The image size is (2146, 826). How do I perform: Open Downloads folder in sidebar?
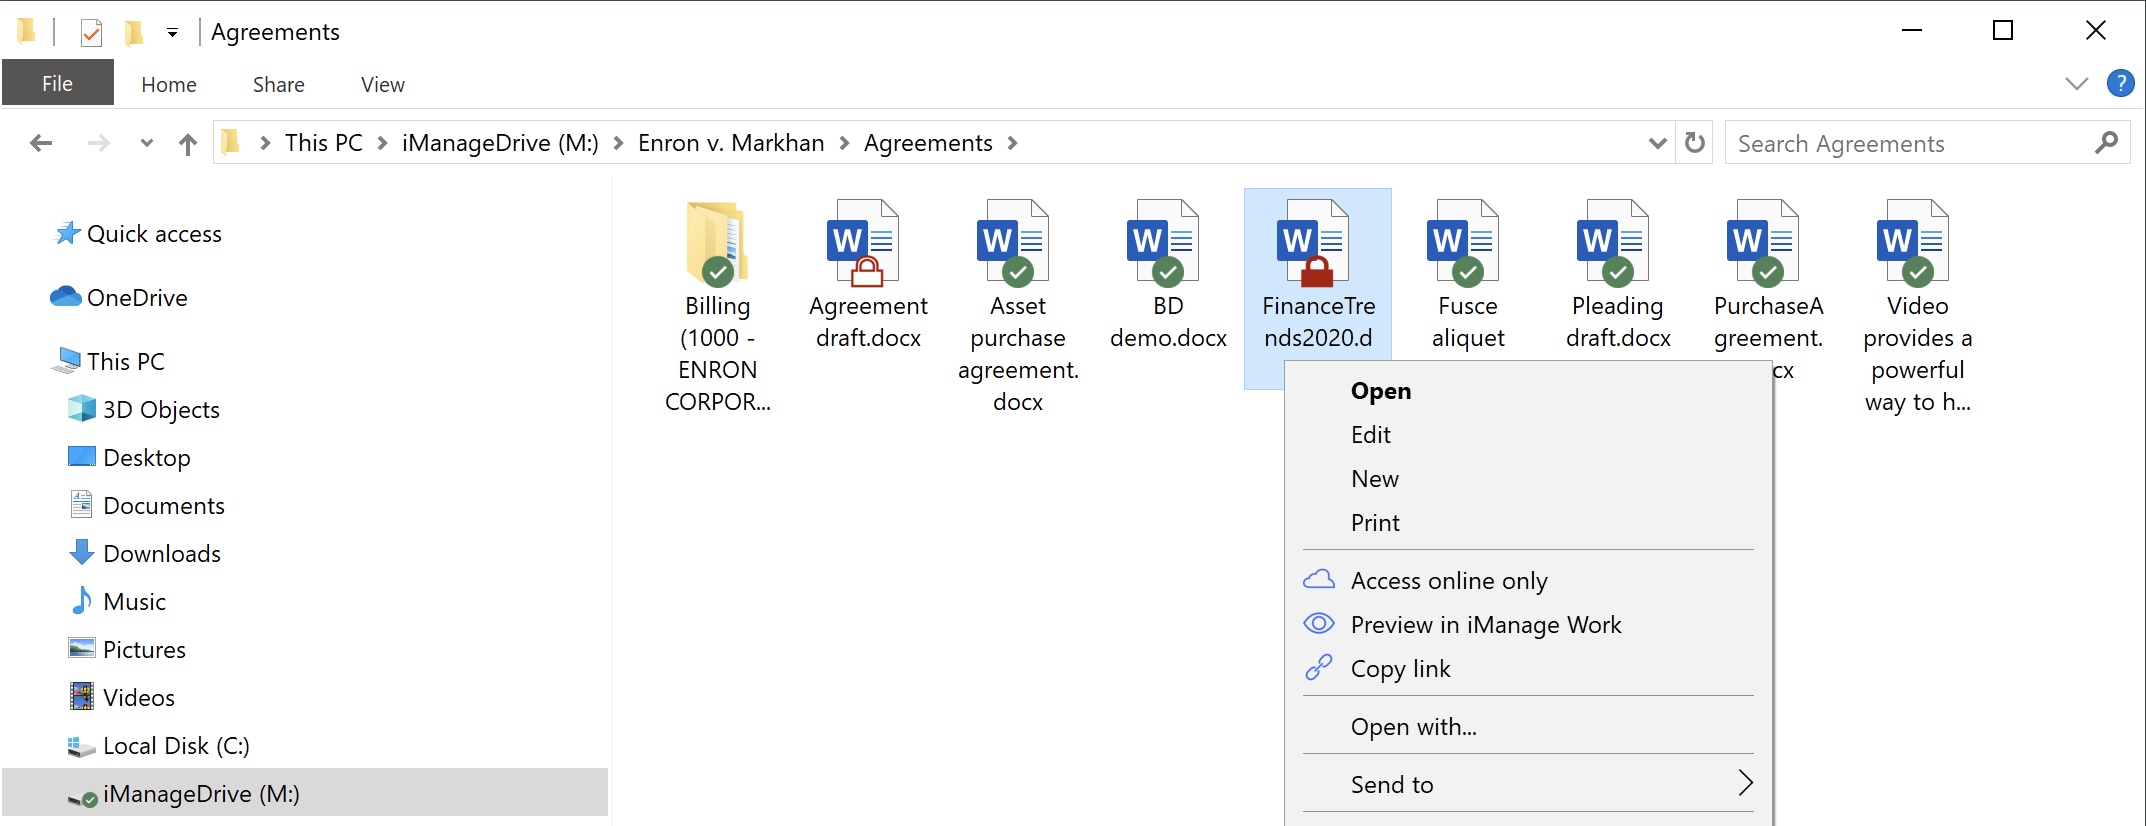click(144, 554)
